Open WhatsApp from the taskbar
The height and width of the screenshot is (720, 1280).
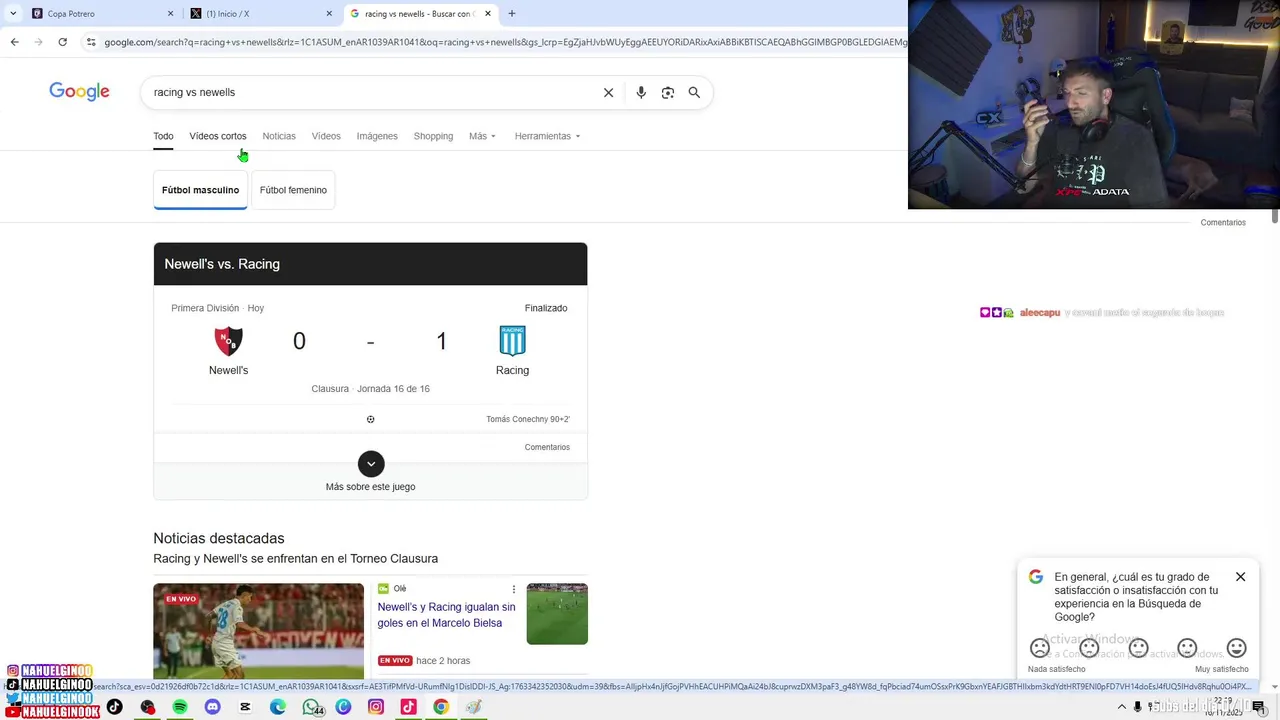click(311, 707)
